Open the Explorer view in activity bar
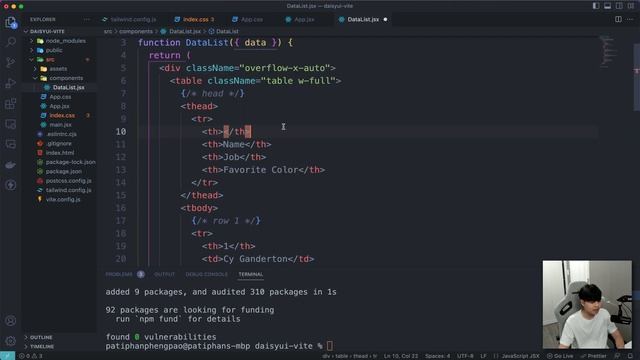Viewport: 640px width, 360px height. pos(11,22)
